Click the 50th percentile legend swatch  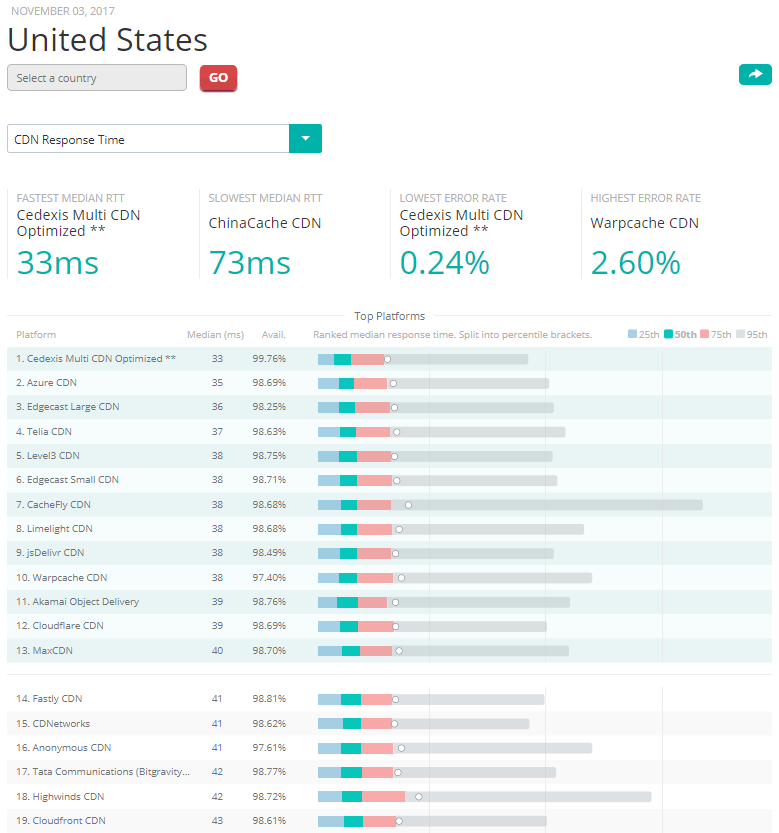(668, 334)
